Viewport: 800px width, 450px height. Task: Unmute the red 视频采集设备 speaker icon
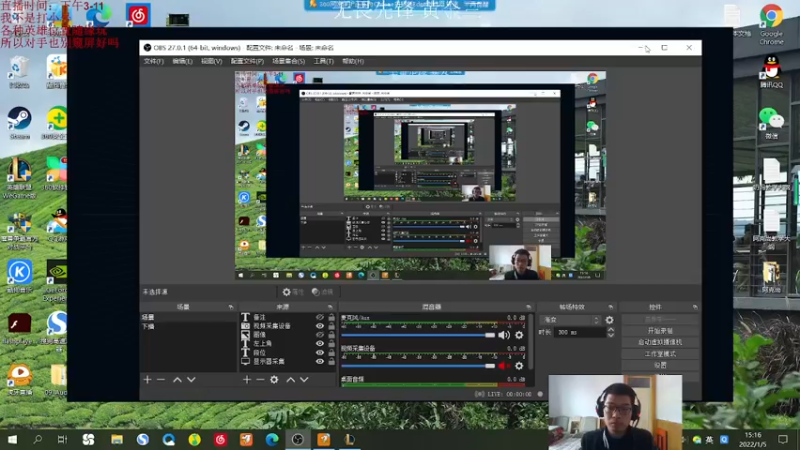[x=504, y=366]
